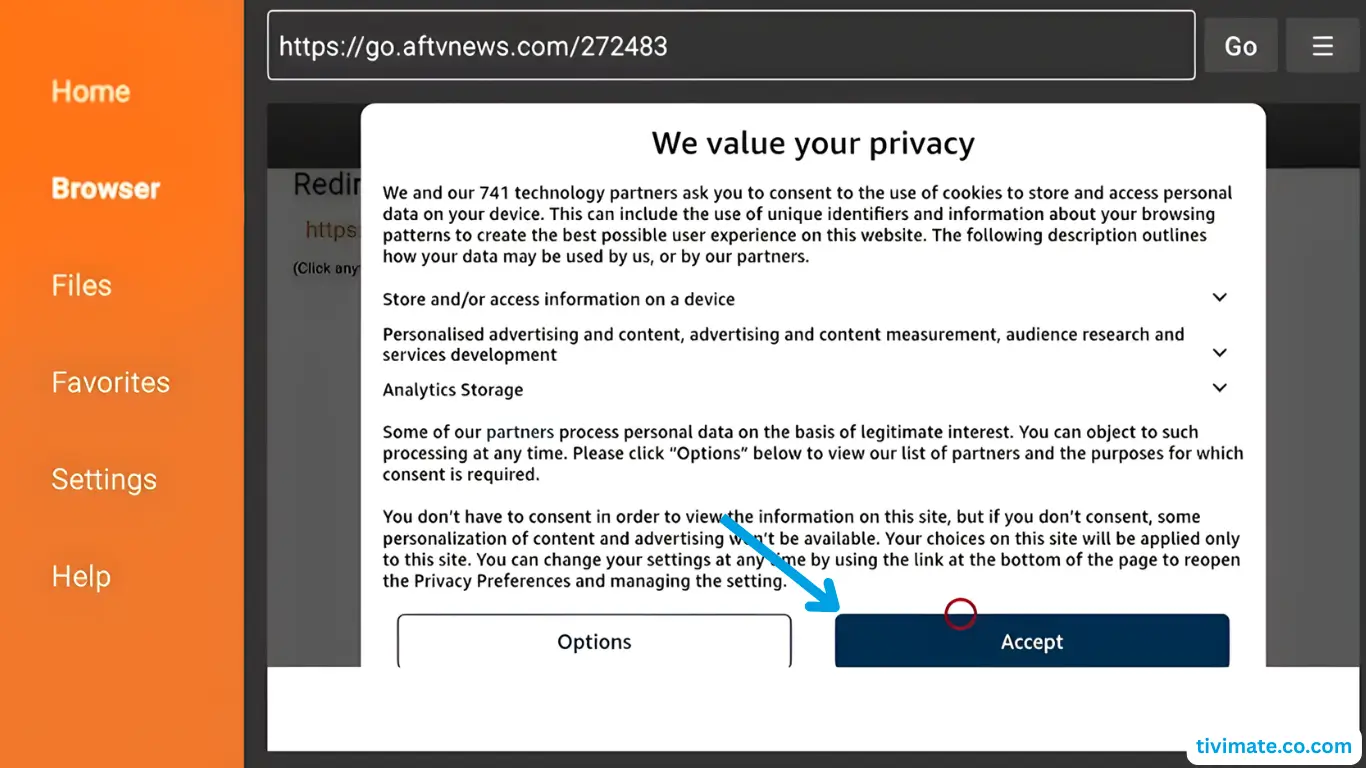Screen dimensions: 1366x768
Task: Open the Favorites section
Action: [x=110, y=382]
